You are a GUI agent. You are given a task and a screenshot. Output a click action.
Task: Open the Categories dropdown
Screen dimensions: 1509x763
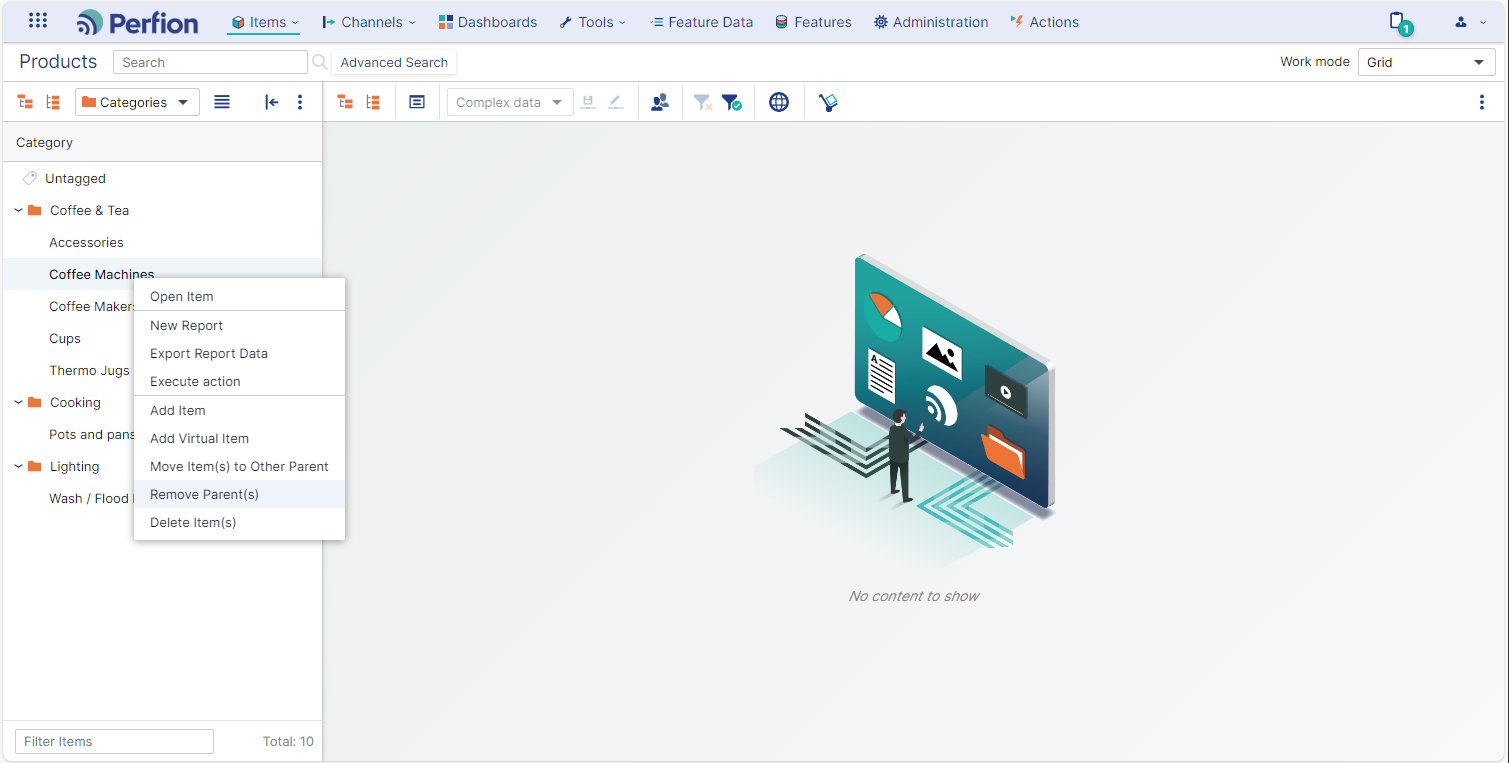(x=137, y=102)
